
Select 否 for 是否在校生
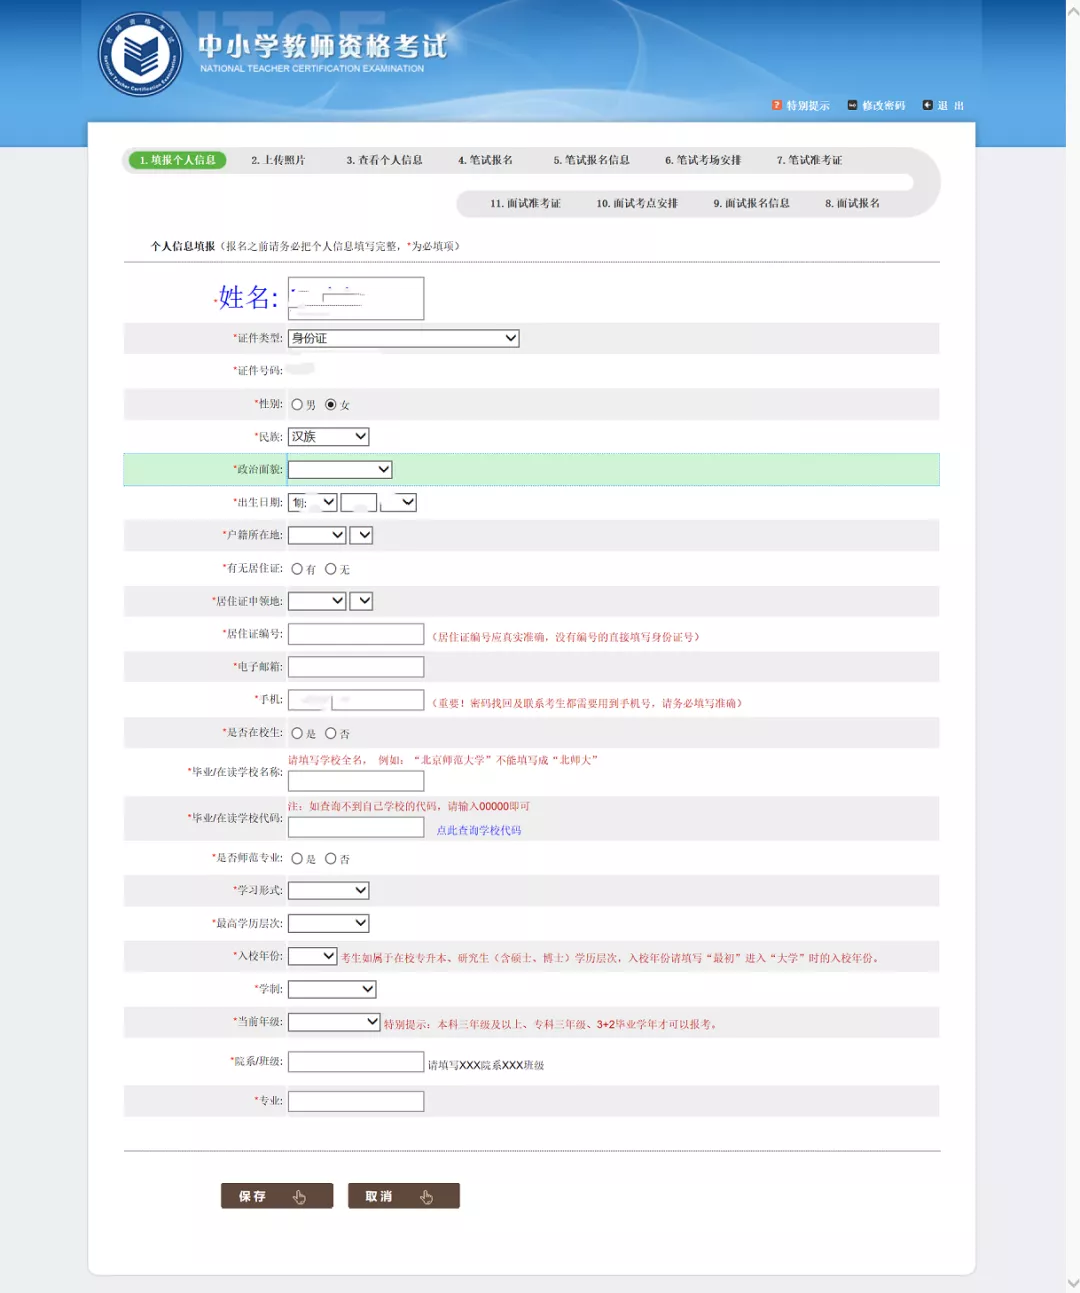click(x=331, y=733)
